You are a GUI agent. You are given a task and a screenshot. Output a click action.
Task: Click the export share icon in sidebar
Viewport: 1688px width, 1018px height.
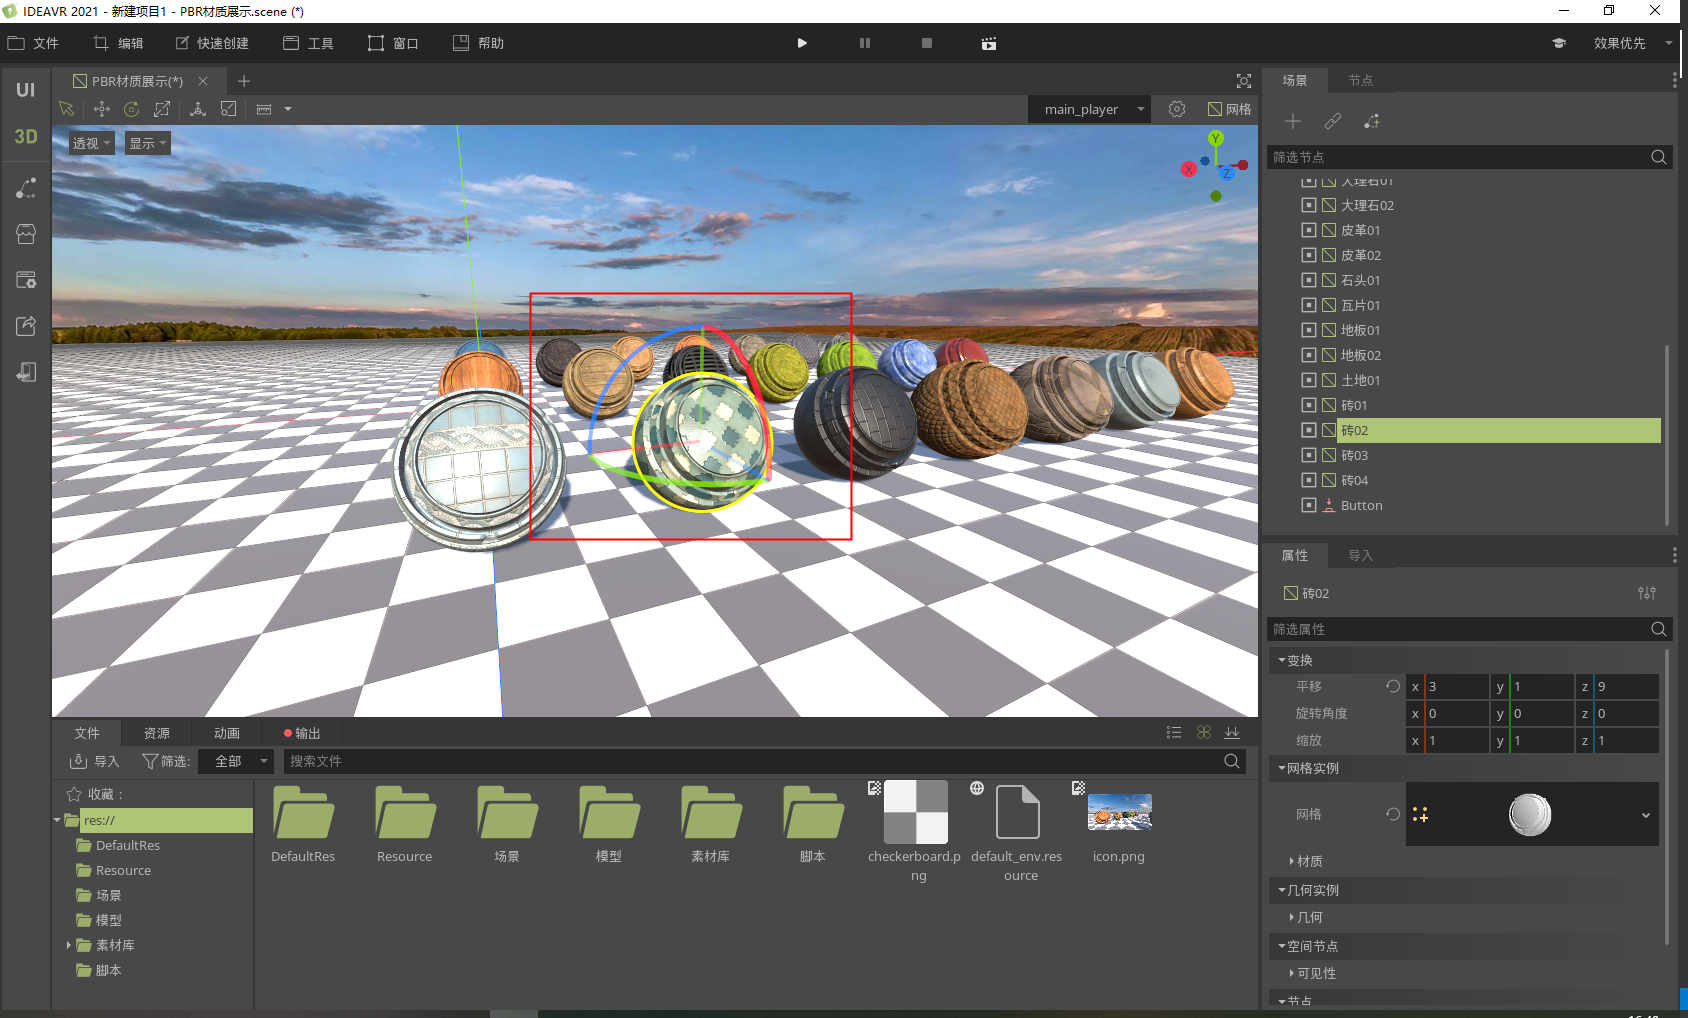[x=26, y=326]
